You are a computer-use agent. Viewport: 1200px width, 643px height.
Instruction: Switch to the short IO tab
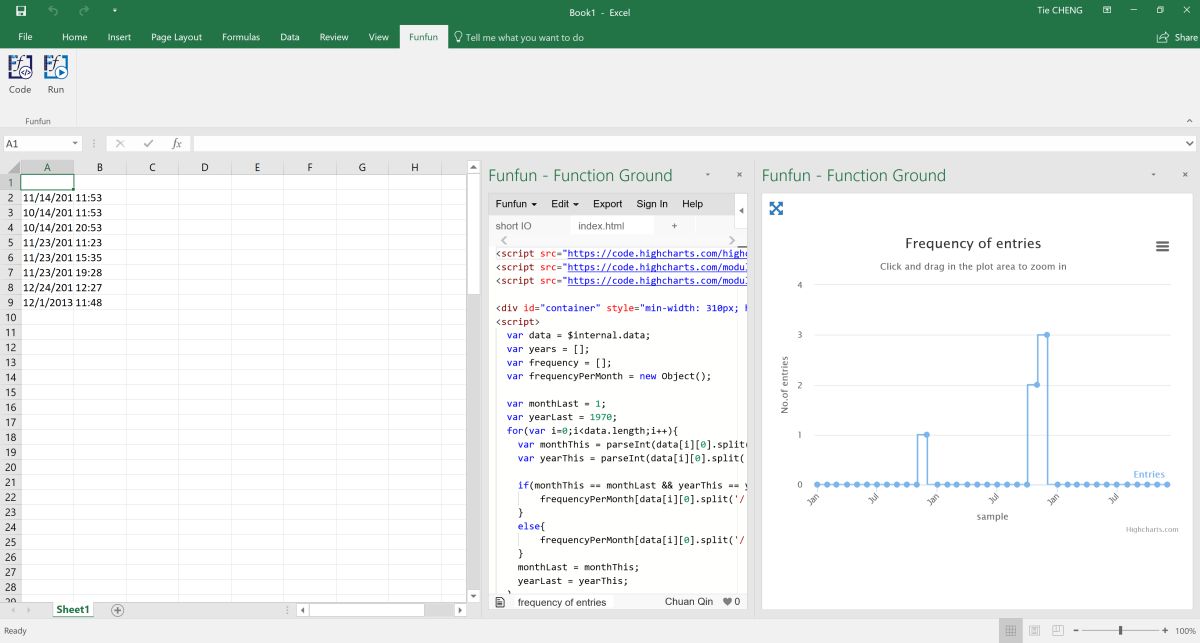[514, 226]
